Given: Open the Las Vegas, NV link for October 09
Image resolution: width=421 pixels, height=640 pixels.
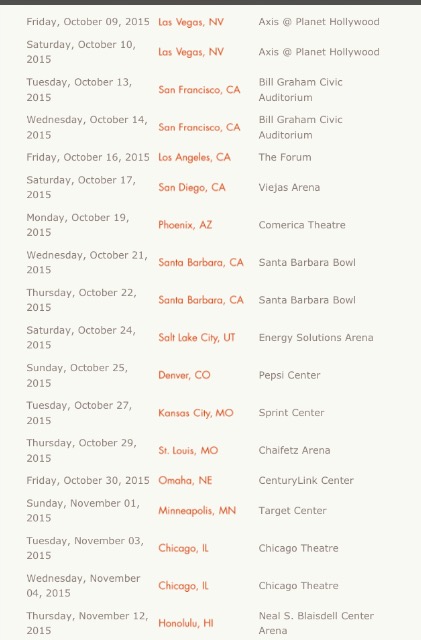Looking at the screenshot, I should coord(191,22).
